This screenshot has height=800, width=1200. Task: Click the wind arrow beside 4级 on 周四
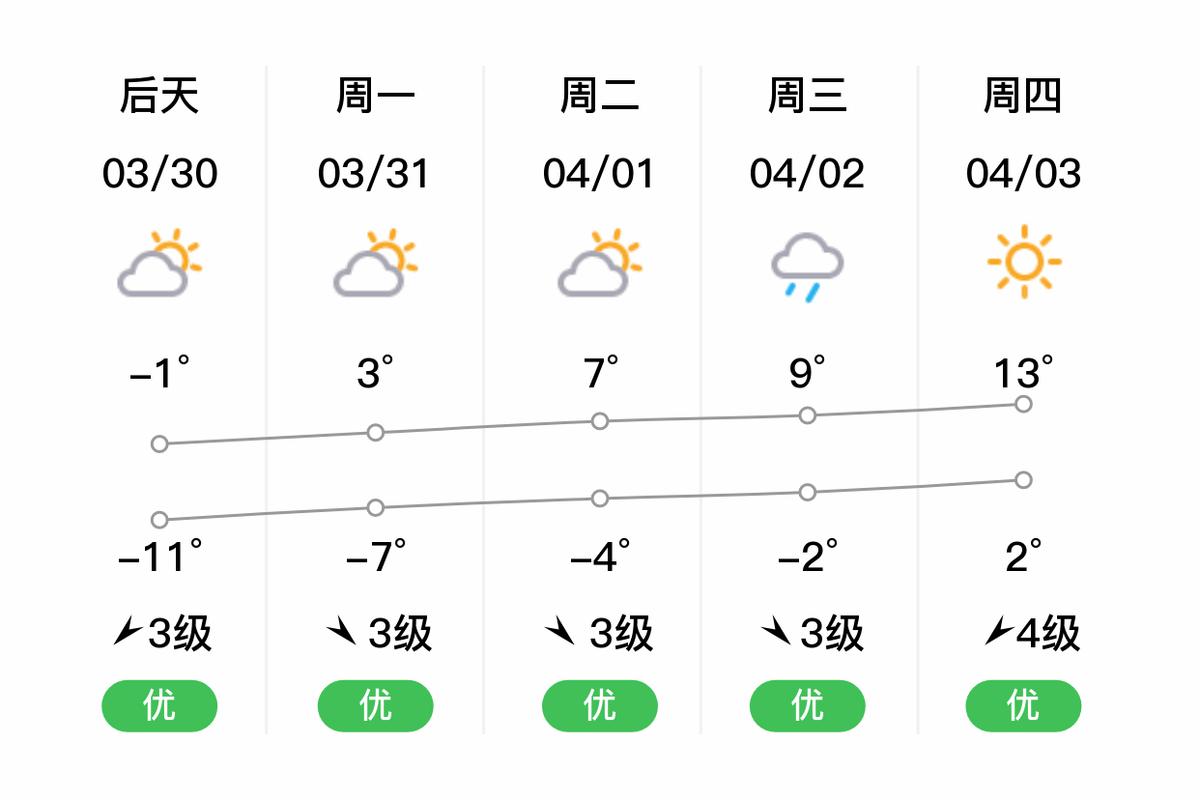997,628
